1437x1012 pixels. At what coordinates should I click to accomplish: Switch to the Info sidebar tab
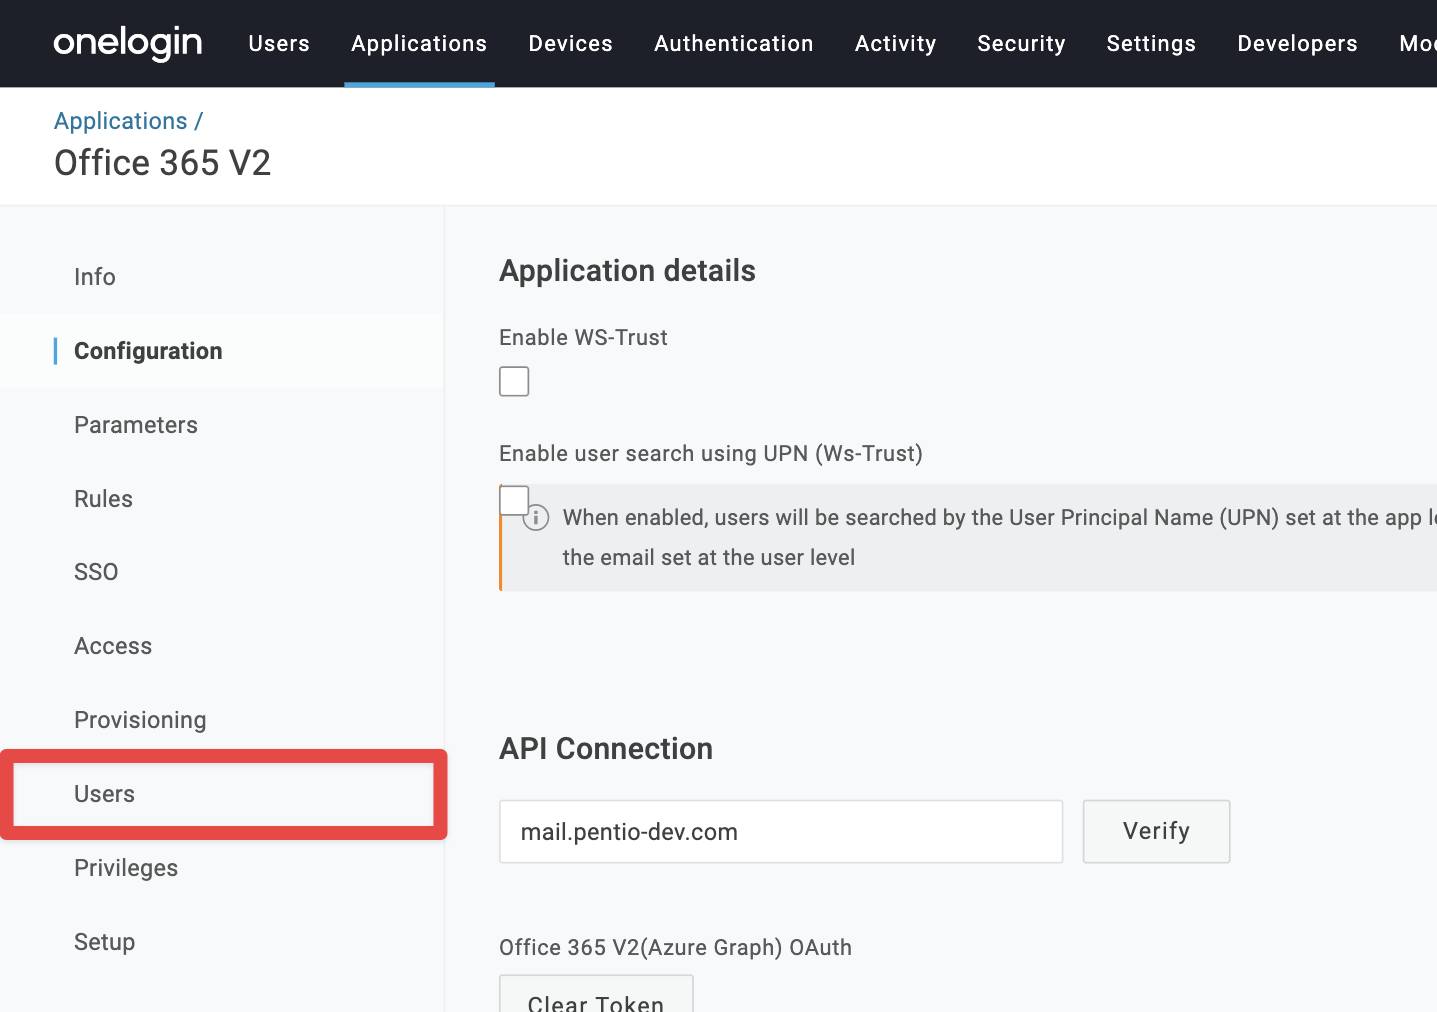point(95,277)
